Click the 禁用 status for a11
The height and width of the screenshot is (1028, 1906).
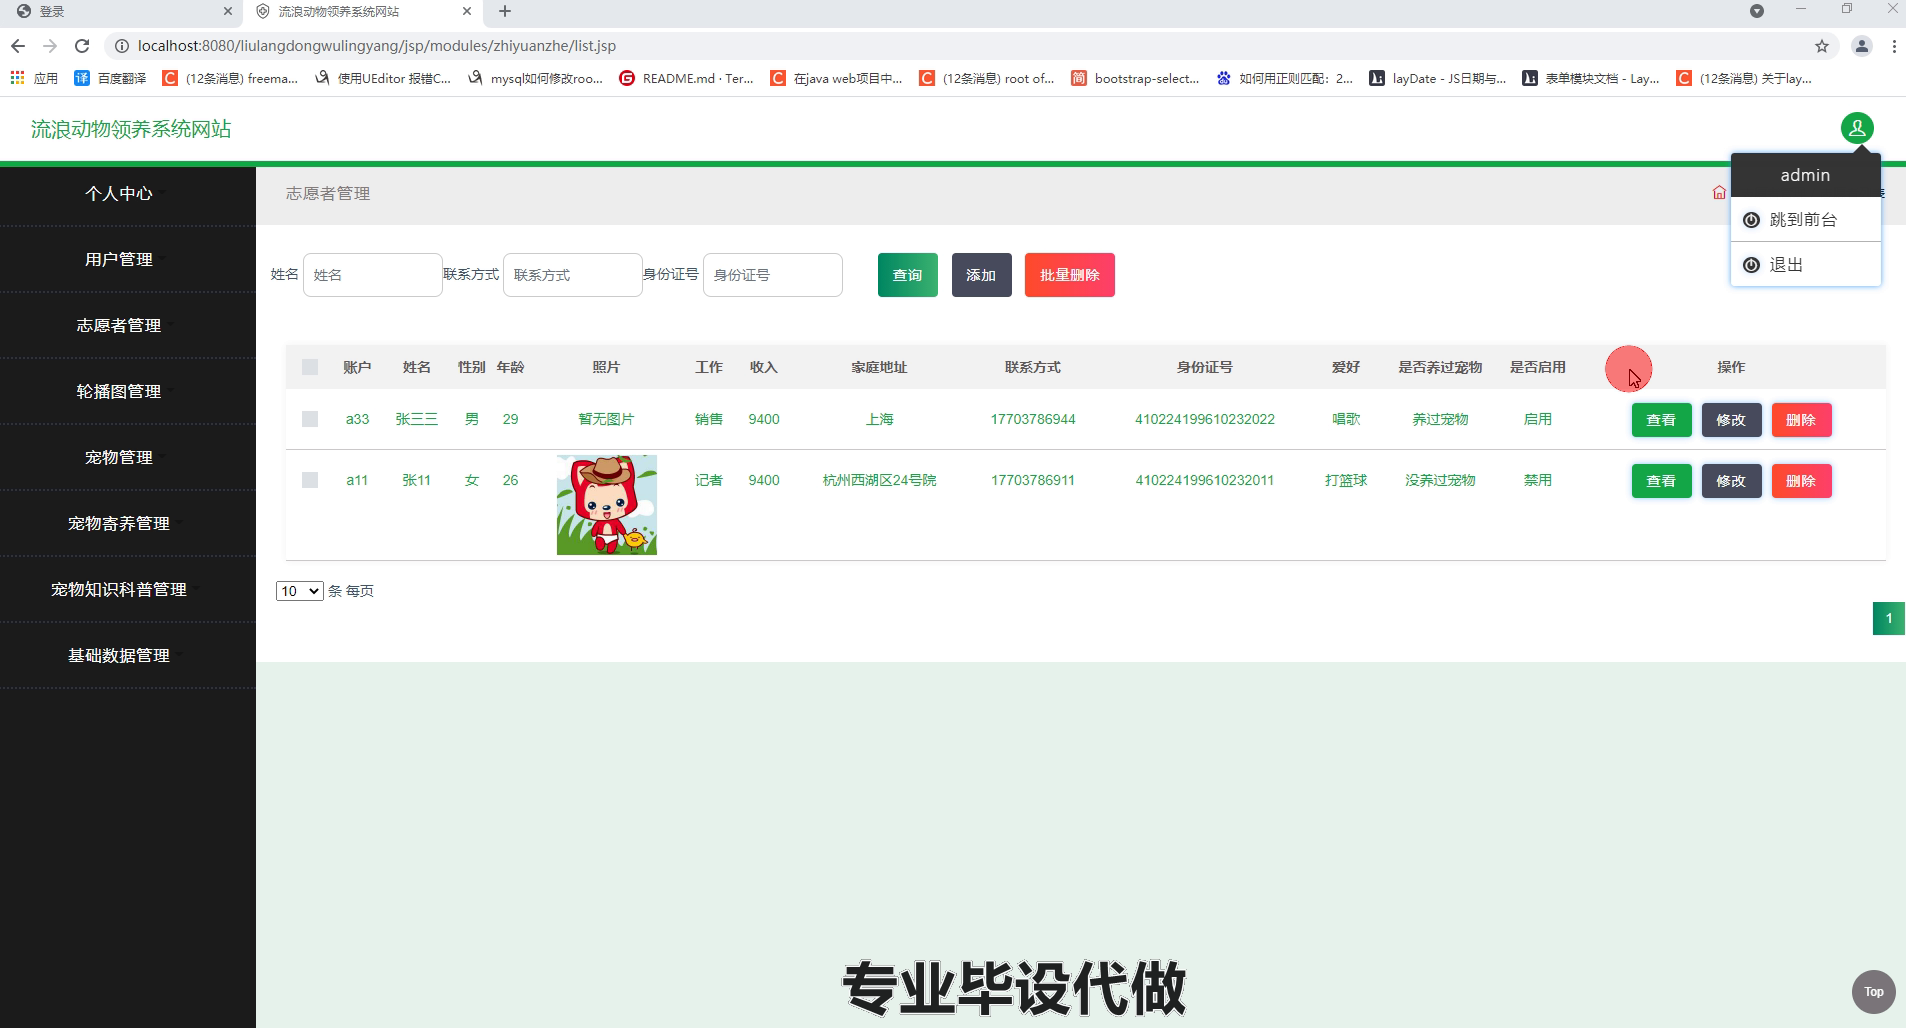pyautogui.click(x=1537, y=480)
